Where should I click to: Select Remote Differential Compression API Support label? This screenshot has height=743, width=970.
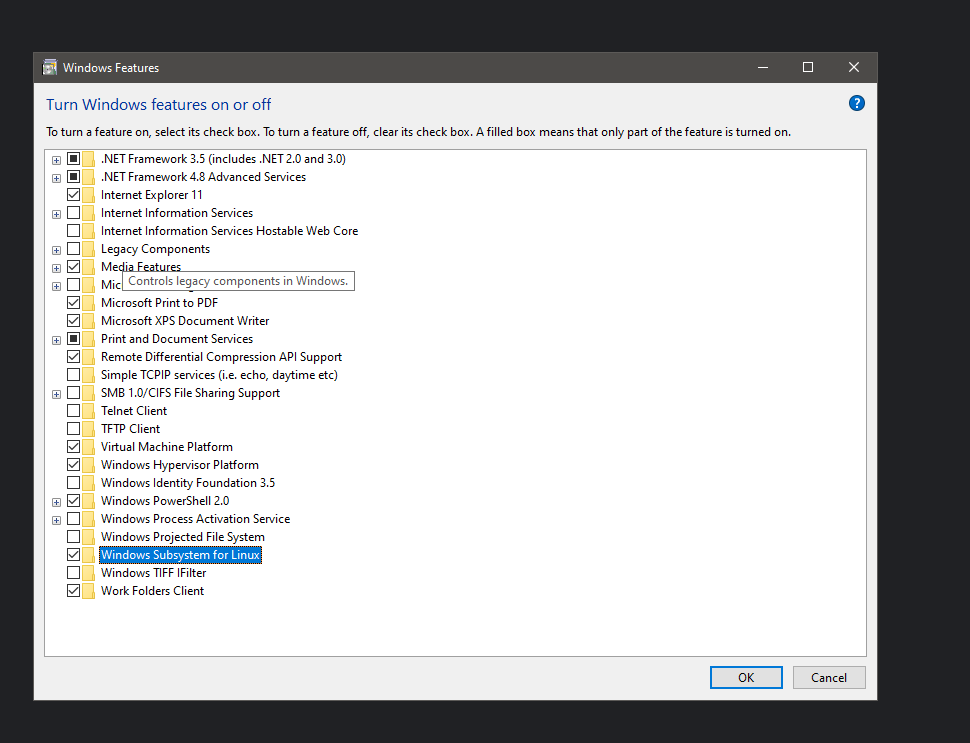coord(221,357)
